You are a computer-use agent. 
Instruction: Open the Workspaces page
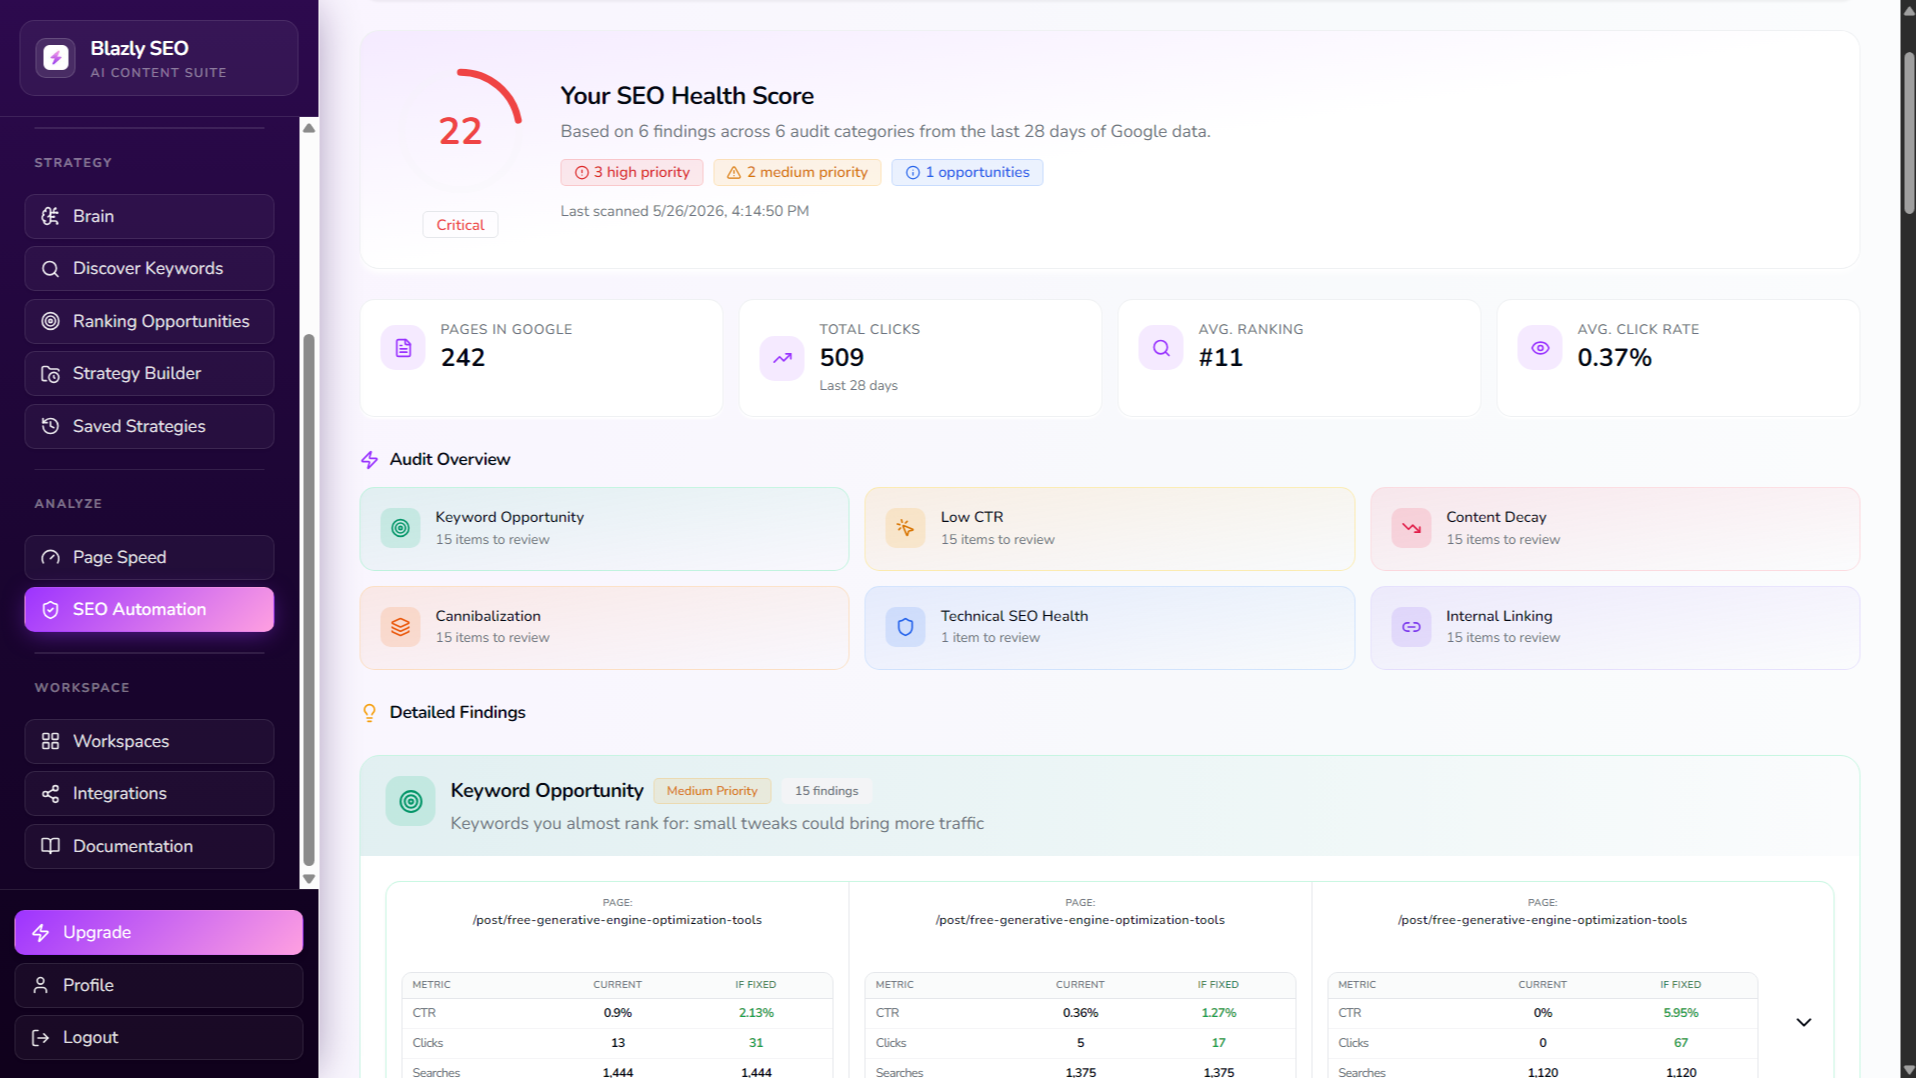pos(149,741)
